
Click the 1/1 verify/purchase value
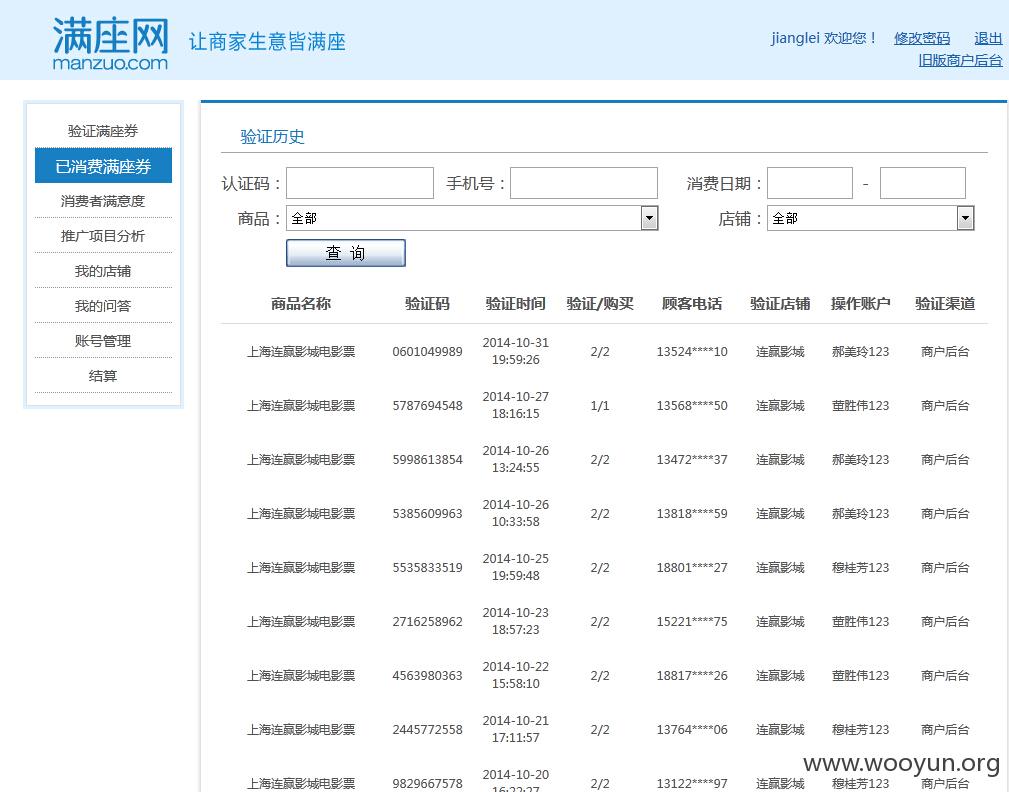coord(600,406)
